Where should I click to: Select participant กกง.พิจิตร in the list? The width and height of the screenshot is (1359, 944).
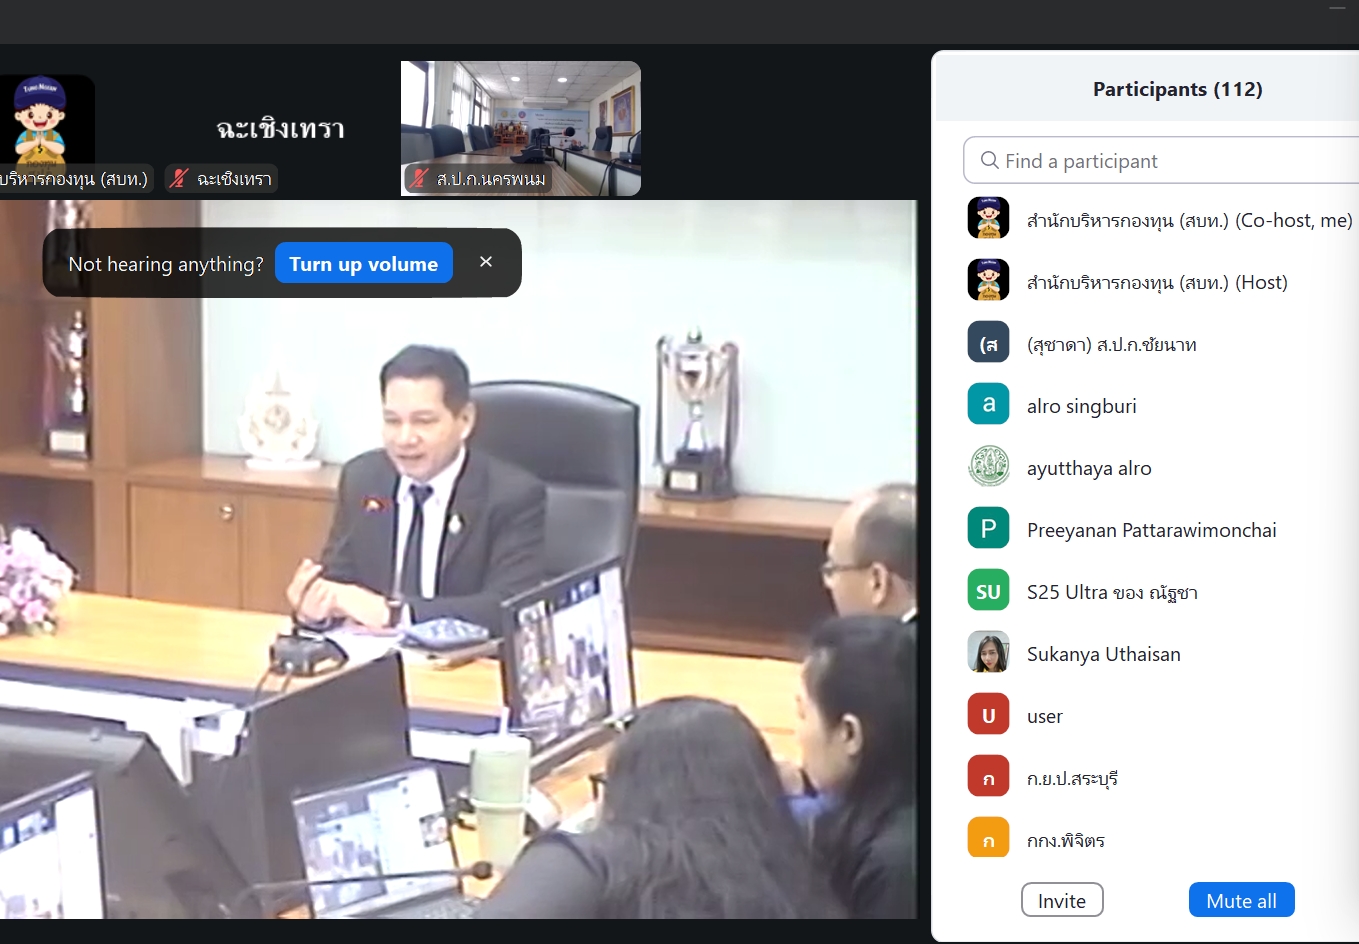pos(1065,840)
